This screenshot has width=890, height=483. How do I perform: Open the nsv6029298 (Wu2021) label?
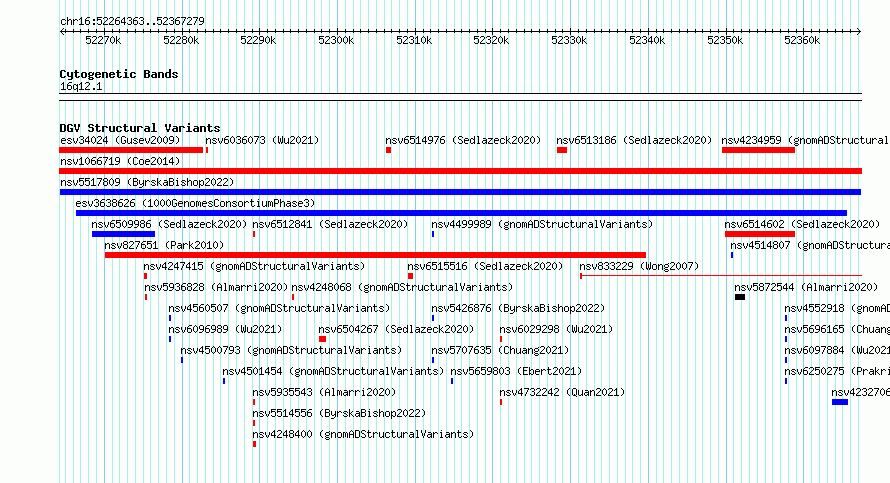[x=556, y=329]
